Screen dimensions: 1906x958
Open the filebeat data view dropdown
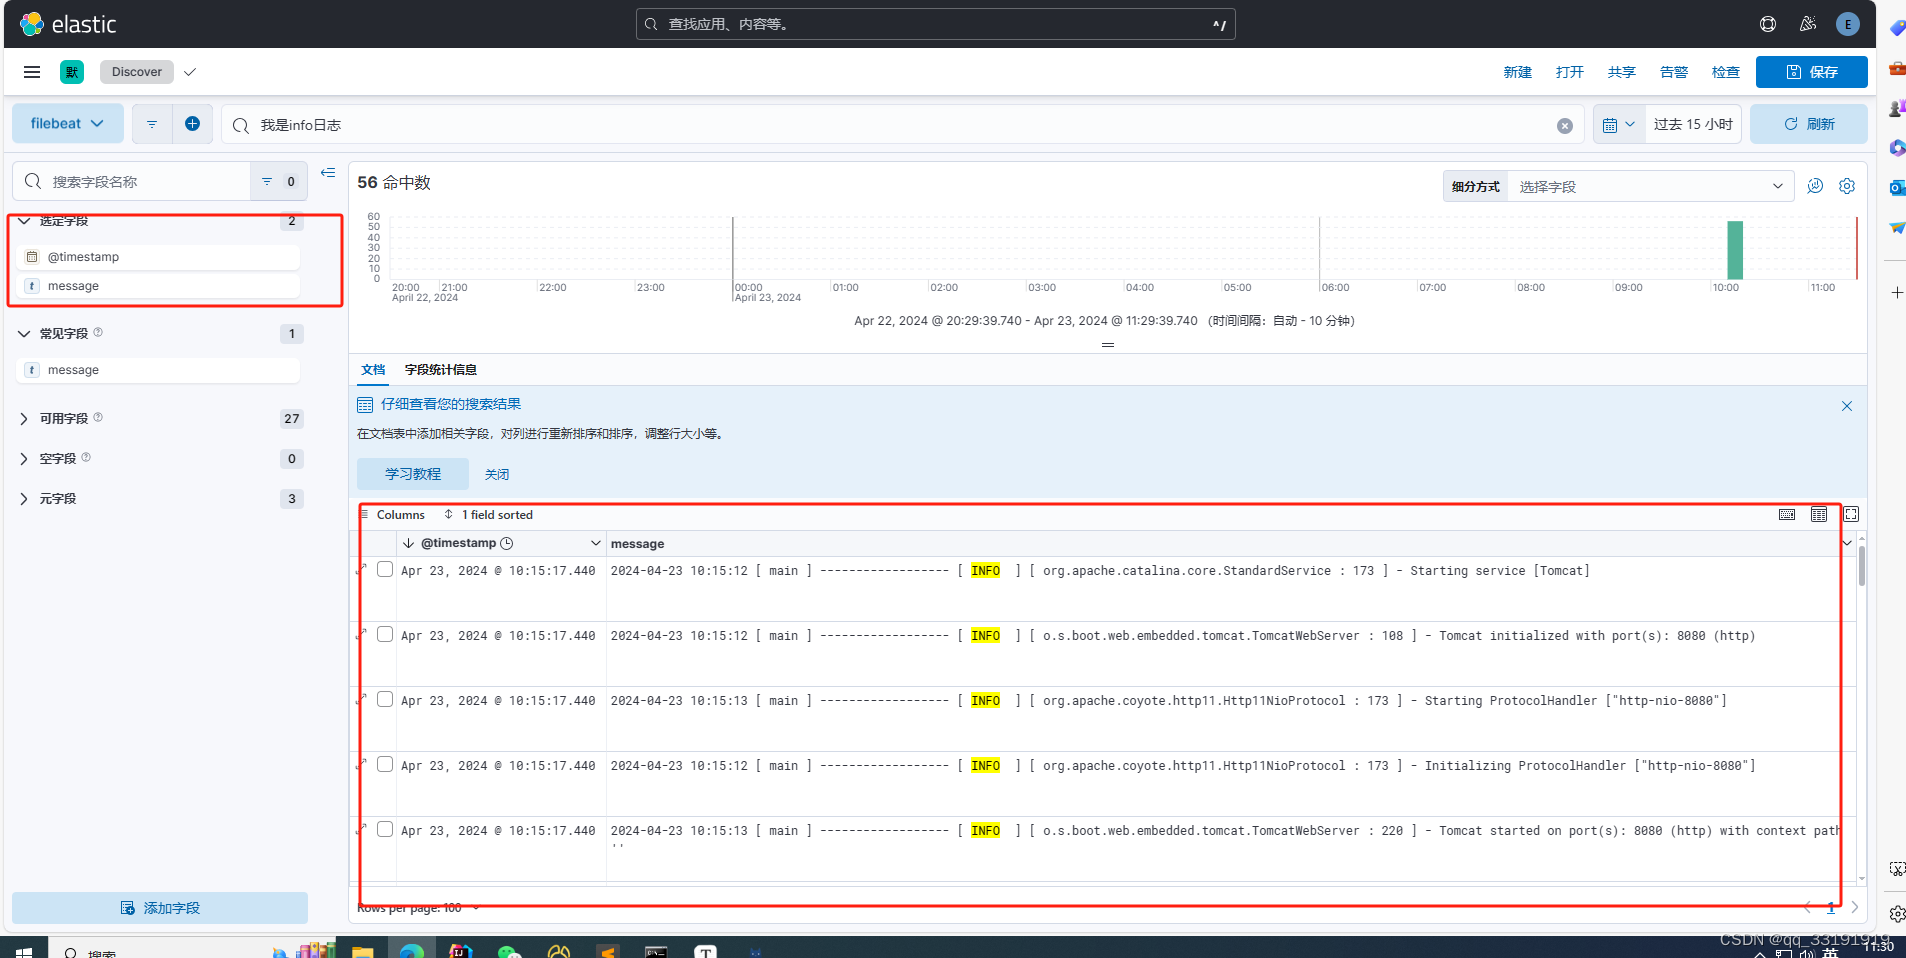coord(68,124)
